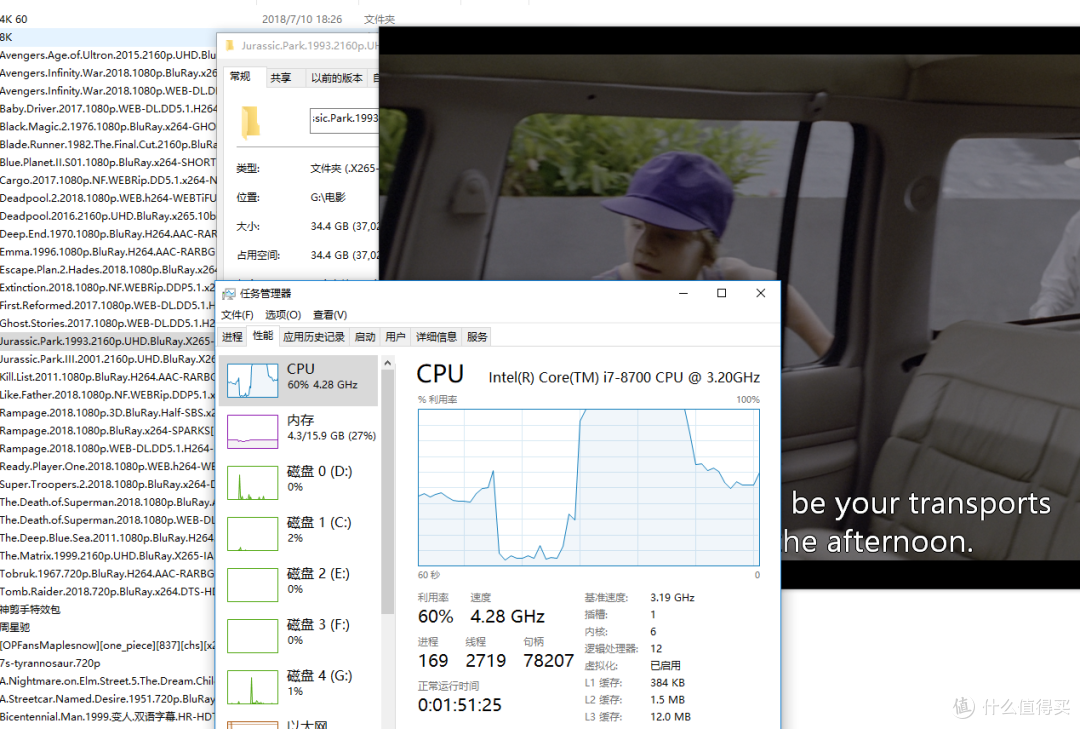The width and height of the screenshot is (1080, 729).
Task: Select Ghost.Stories.2017.1080p entry
Action: click(x=108, y=324)
